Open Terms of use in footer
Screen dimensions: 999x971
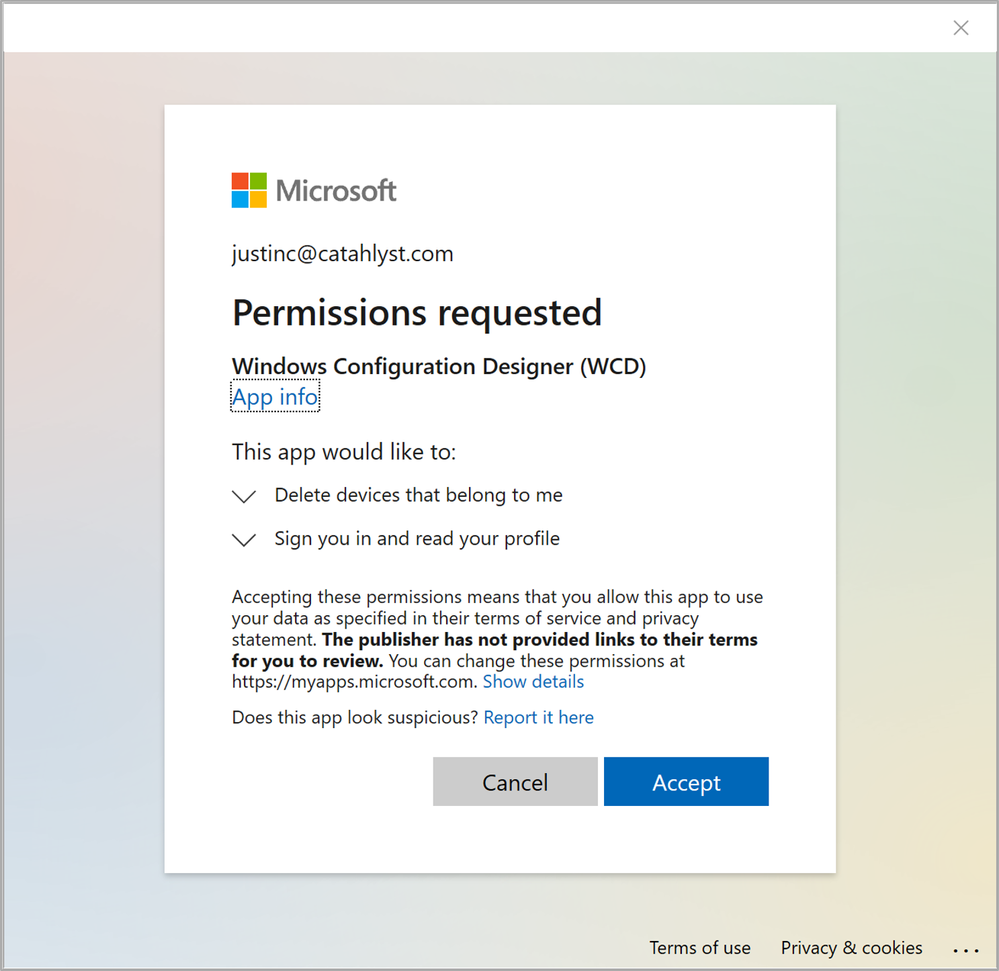700,948
